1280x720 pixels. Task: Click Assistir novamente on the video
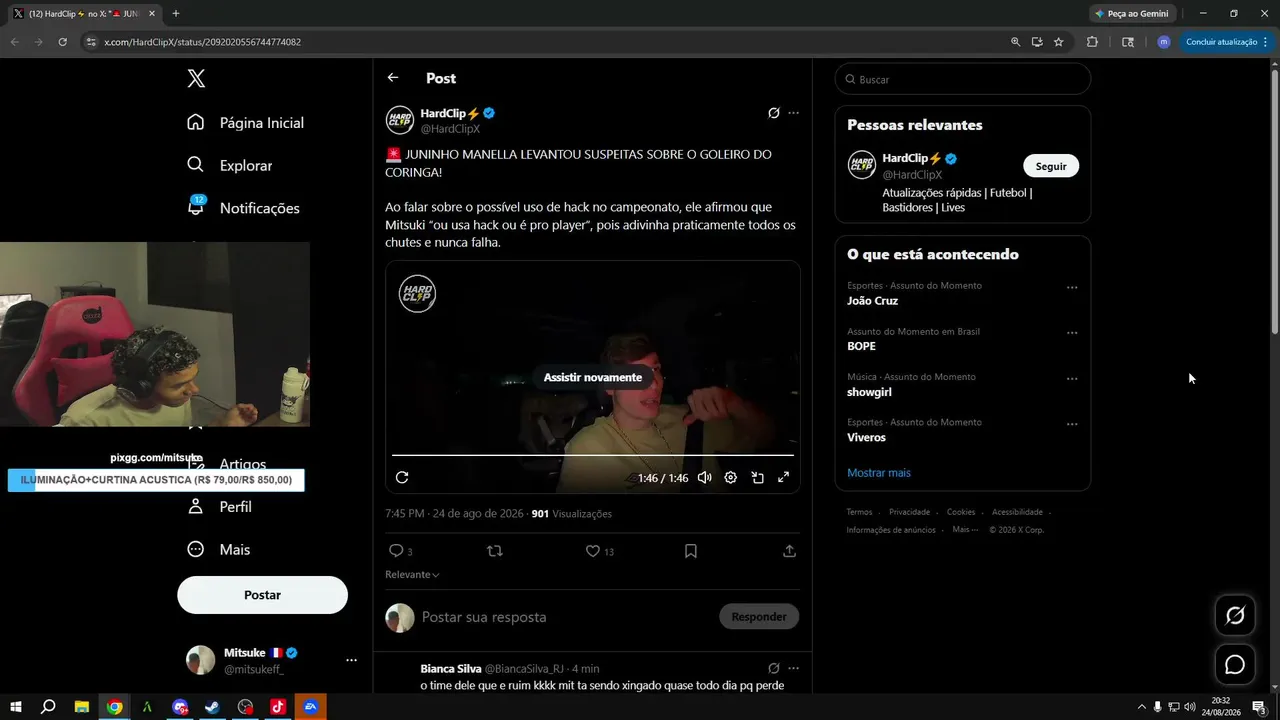click(x=593, y=377)
